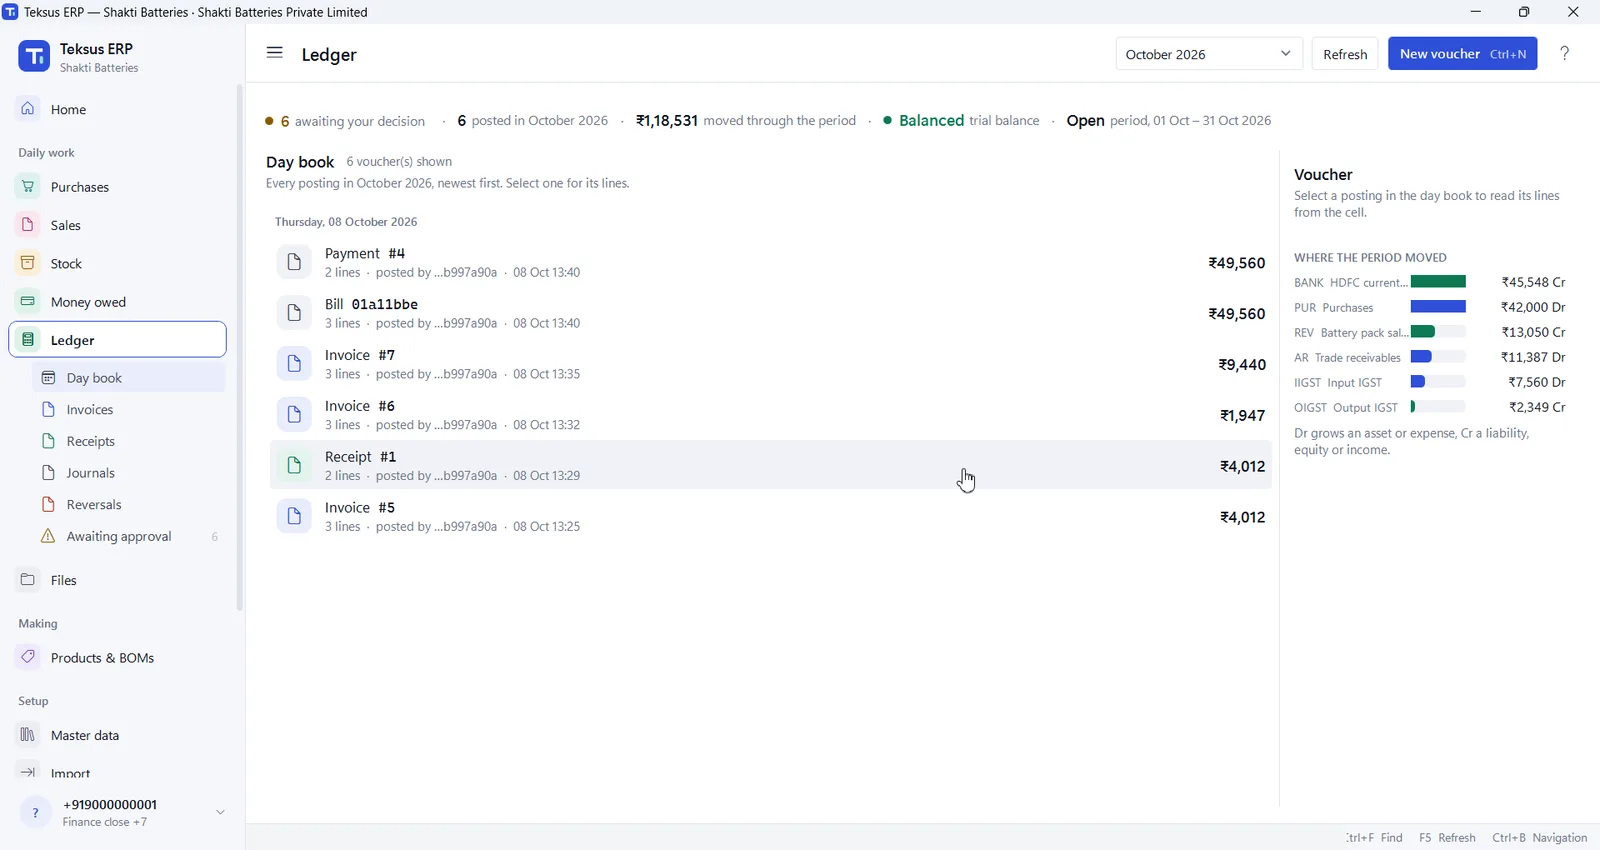Select Journals in the Ledger submenu

129,473
